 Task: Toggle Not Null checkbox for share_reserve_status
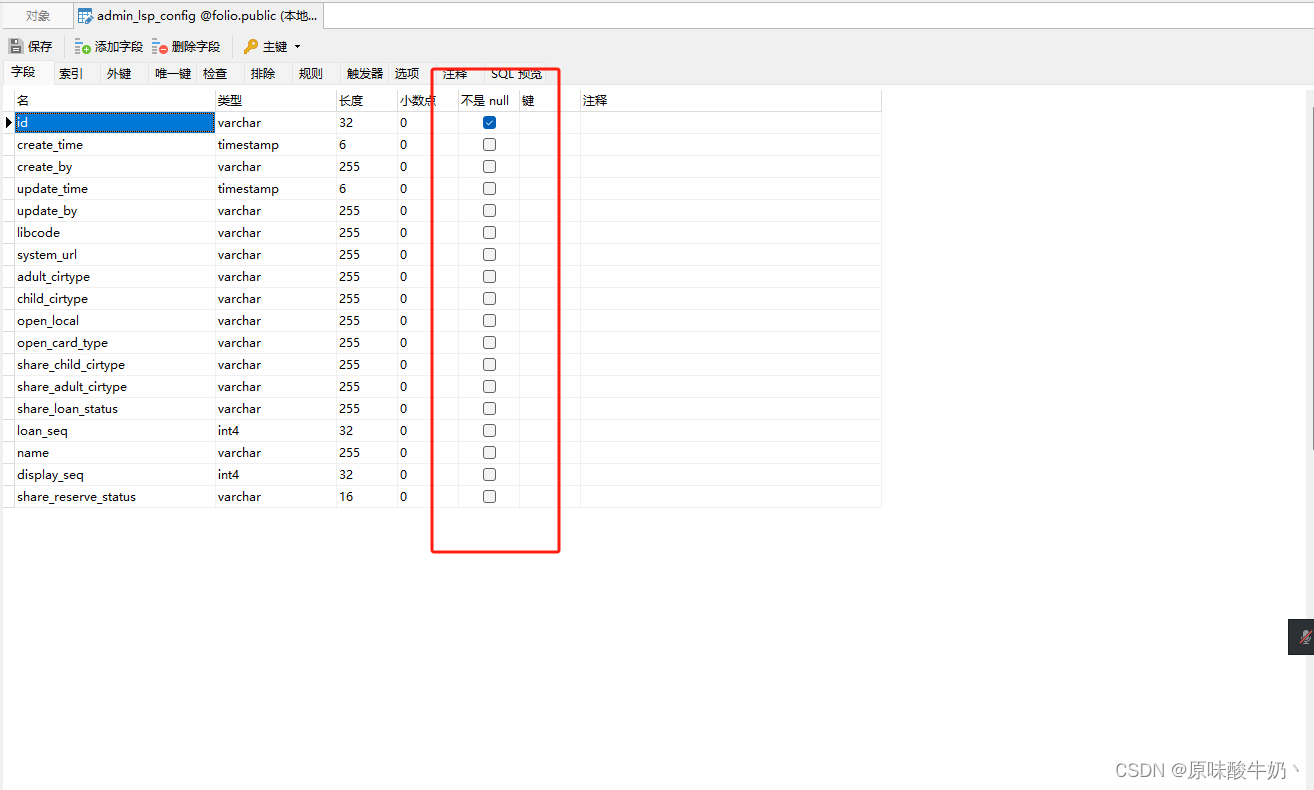489,496
